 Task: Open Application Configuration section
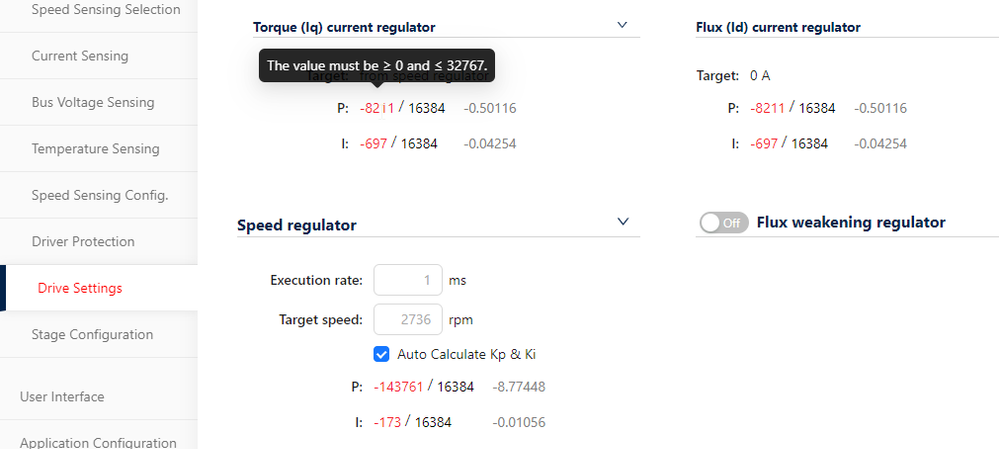(98, 443)
